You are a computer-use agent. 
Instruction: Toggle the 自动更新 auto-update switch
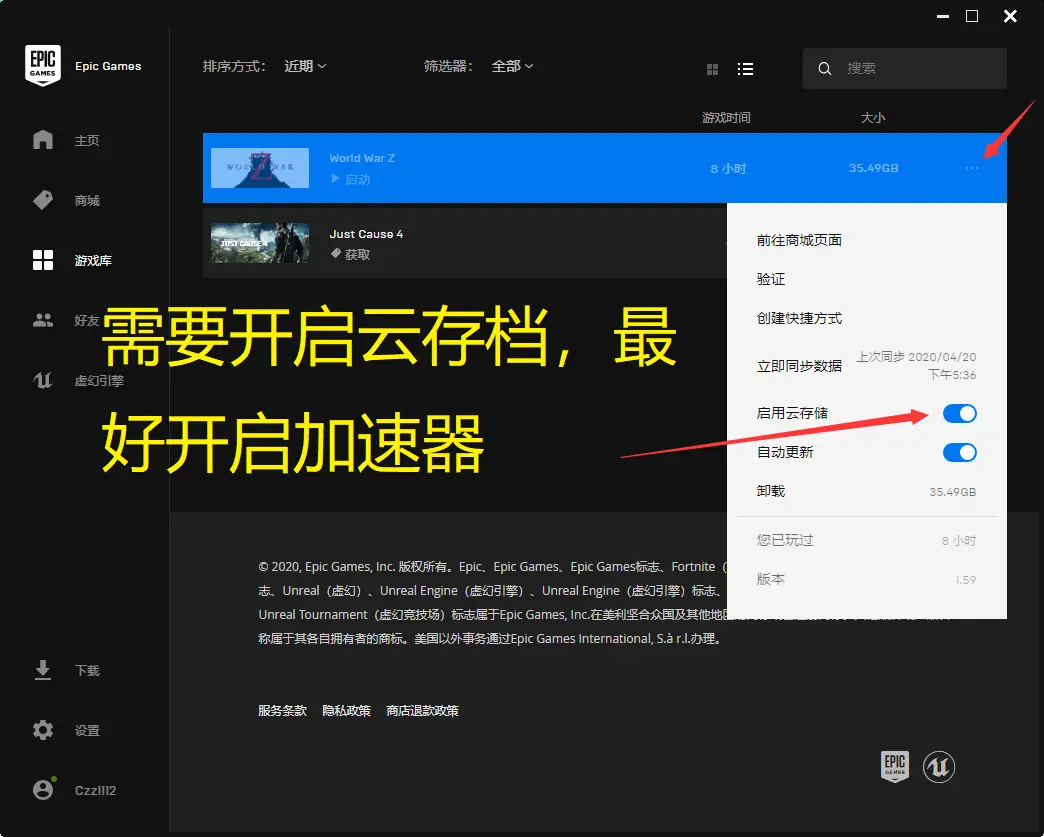tap(959, 453)
